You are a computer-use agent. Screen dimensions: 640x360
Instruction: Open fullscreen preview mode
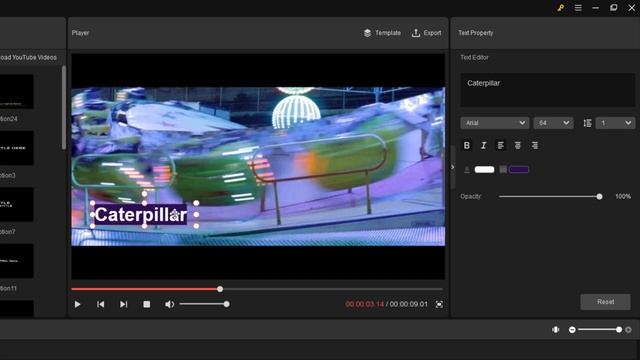coord(439,304)
